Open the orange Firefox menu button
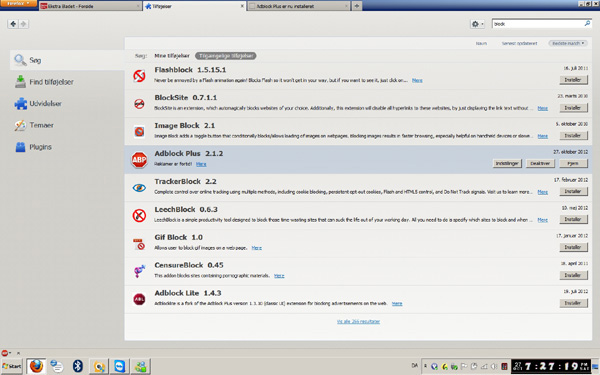Viewport: 600px width, 375px height. pyautogui.click(x=18, y=3)
